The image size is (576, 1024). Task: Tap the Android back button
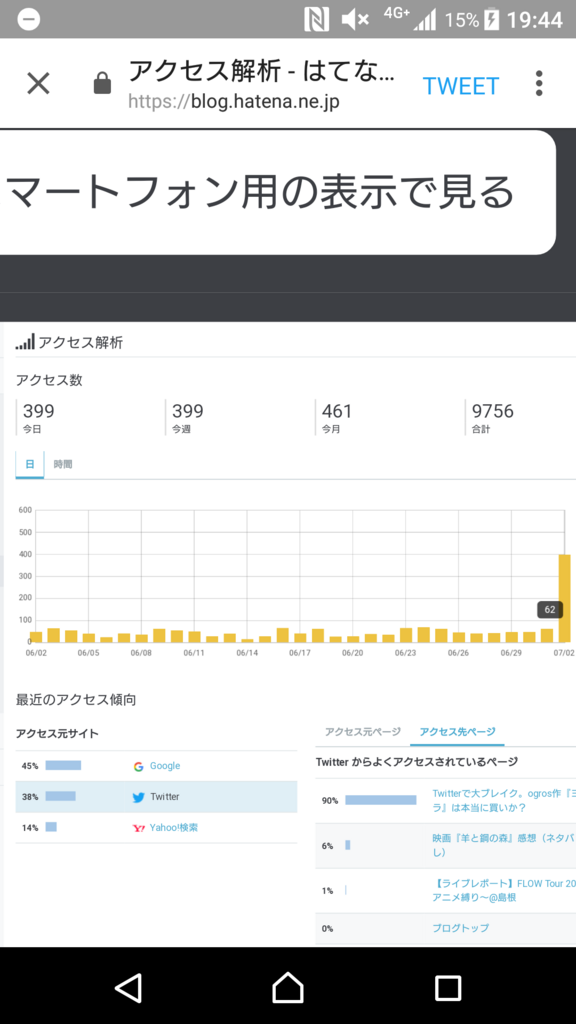[128, 987]
